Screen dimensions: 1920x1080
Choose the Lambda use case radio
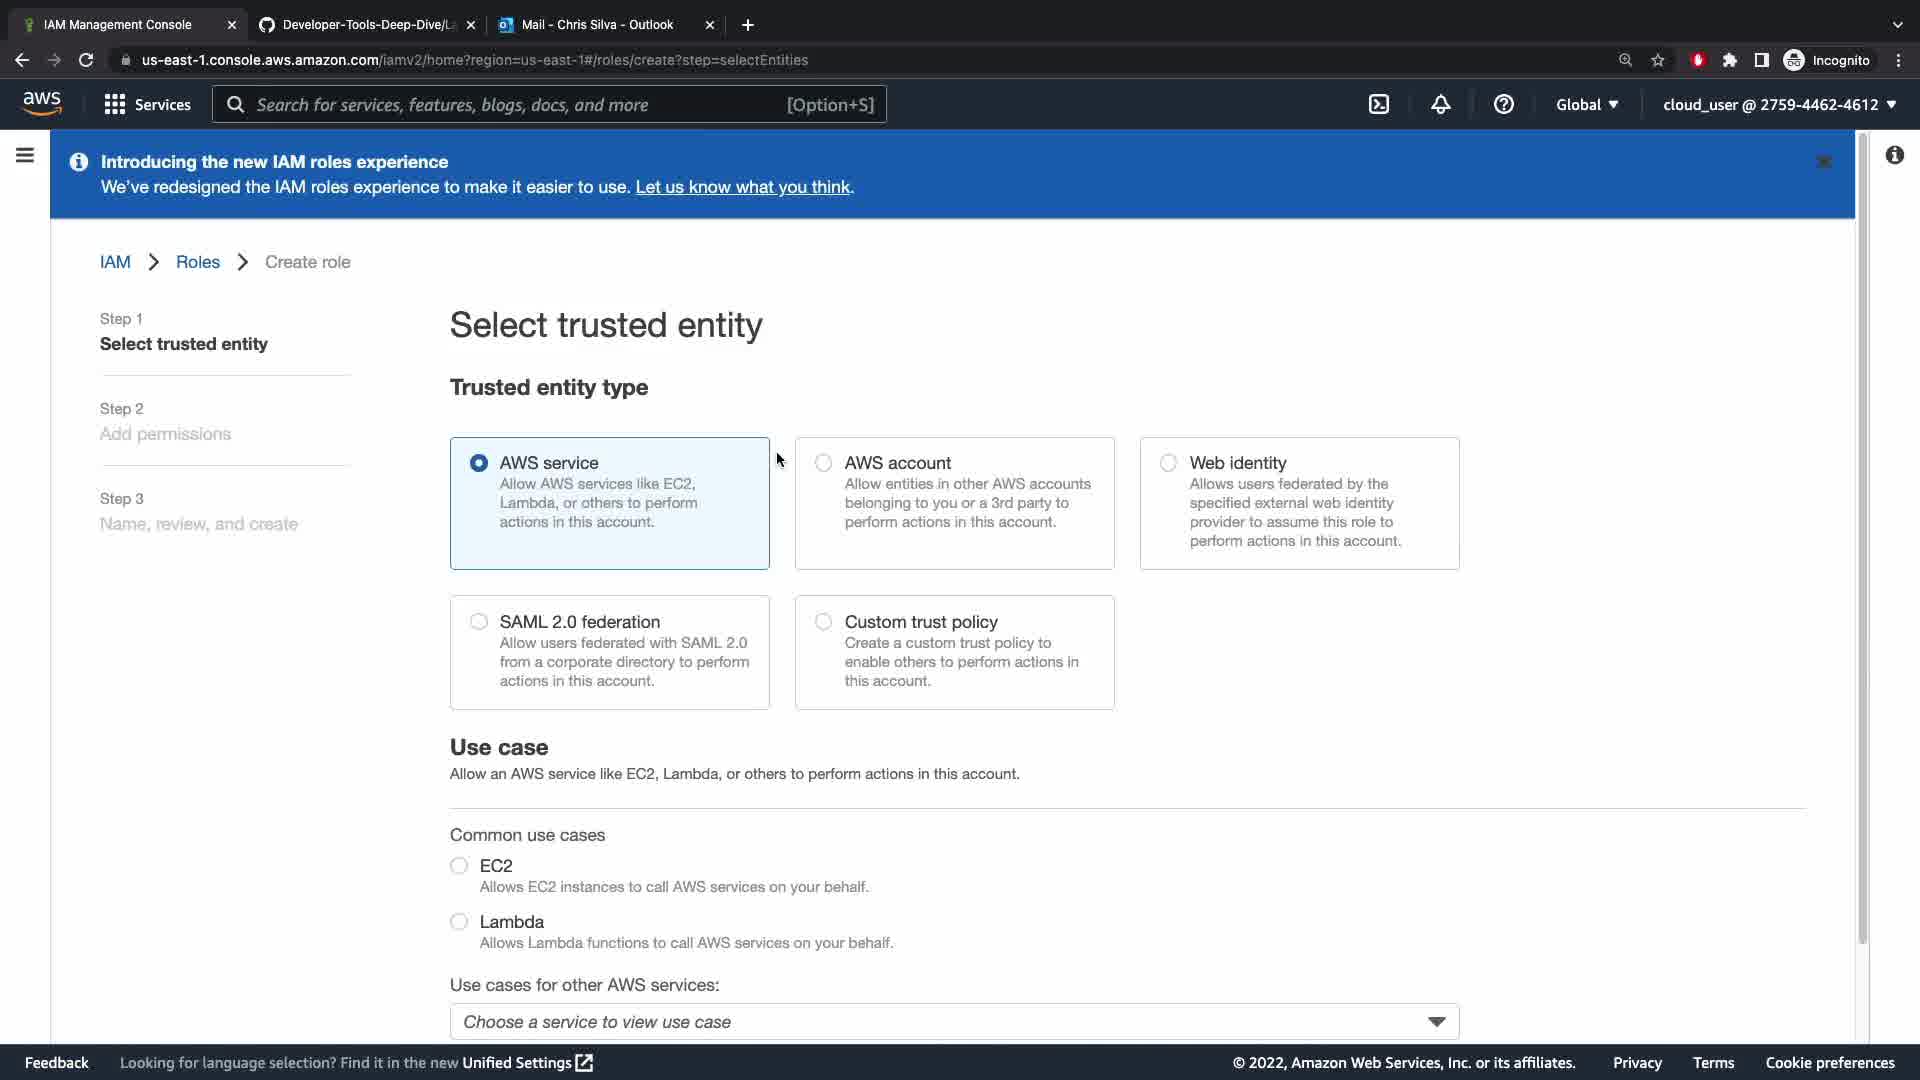click(459, 922)
